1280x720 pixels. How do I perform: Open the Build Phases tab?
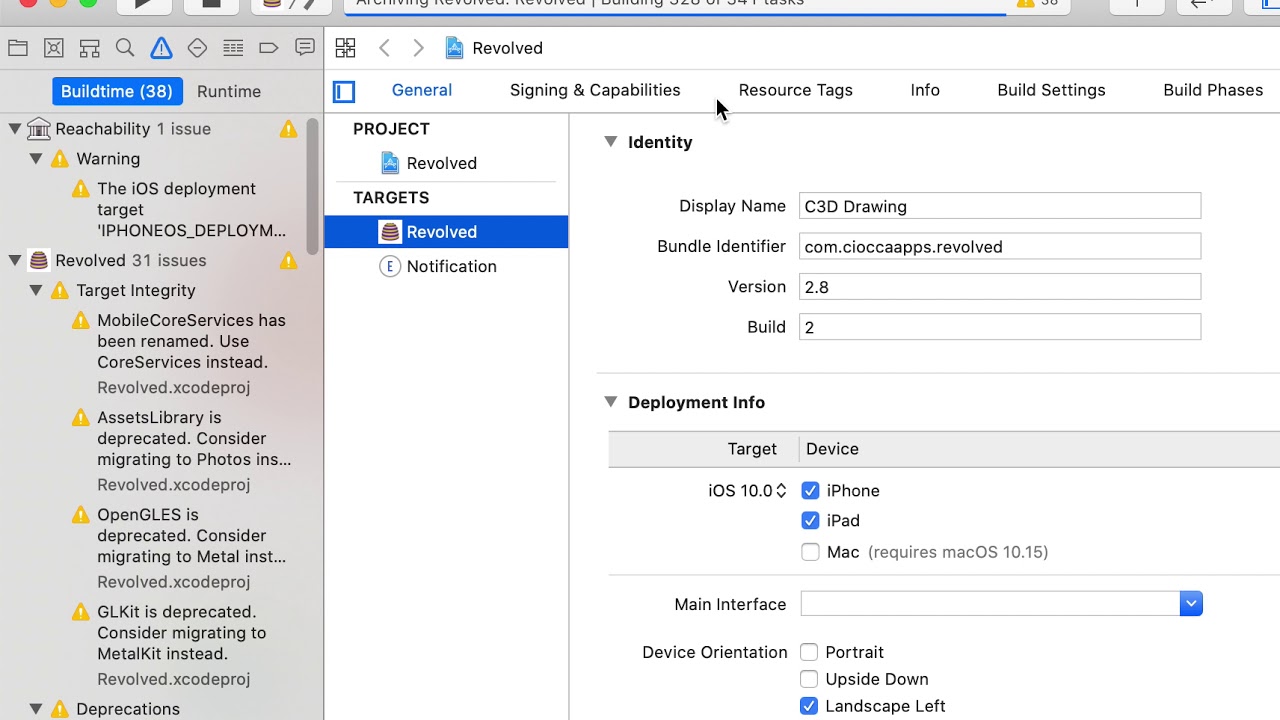point(1213,90)
